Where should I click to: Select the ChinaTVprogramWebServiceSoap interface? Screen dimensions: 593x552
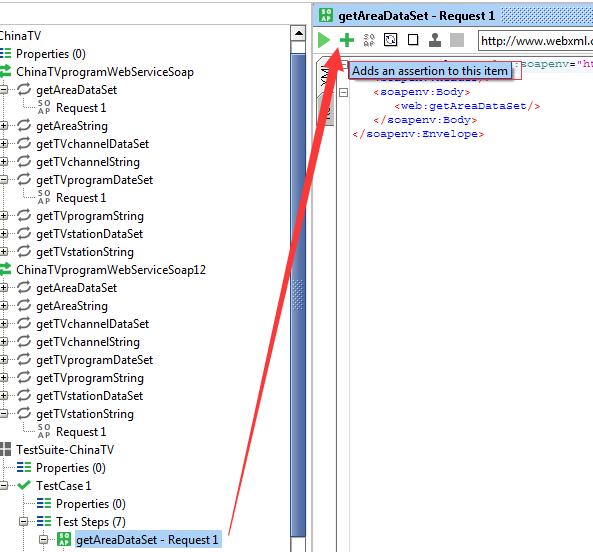click(105, 71)
